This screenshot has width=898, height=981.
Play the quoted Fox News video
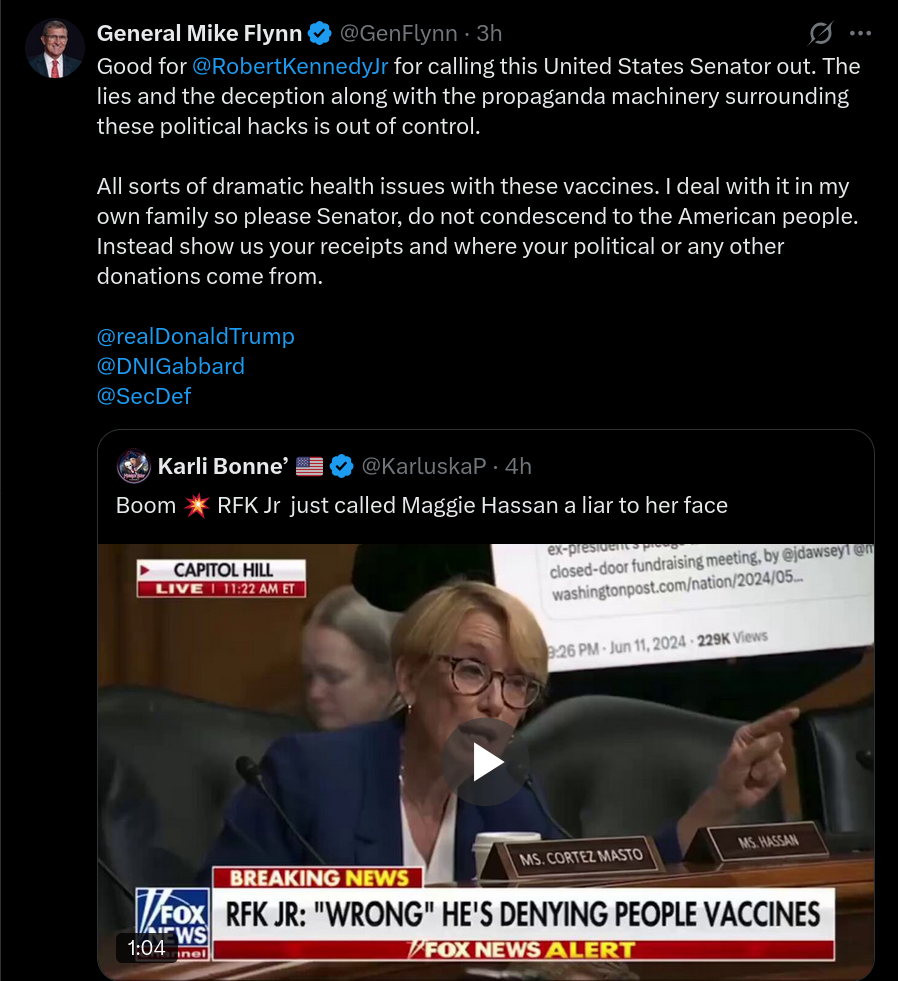(486, 762)
